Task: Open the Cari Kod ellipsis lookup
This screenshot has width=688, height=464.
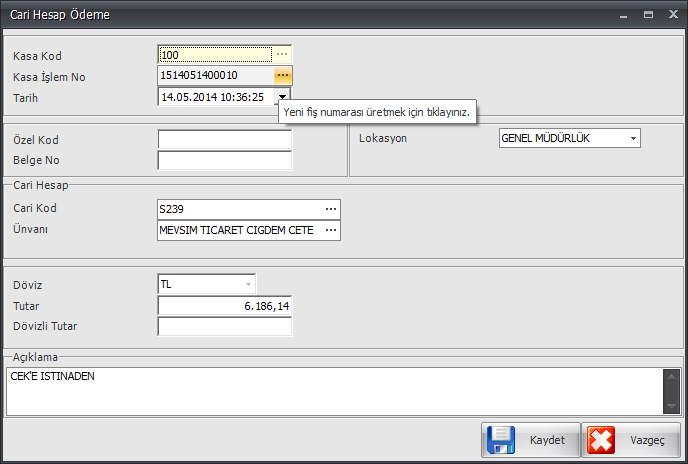Action: pyautogui.click(x=331, y=209)
